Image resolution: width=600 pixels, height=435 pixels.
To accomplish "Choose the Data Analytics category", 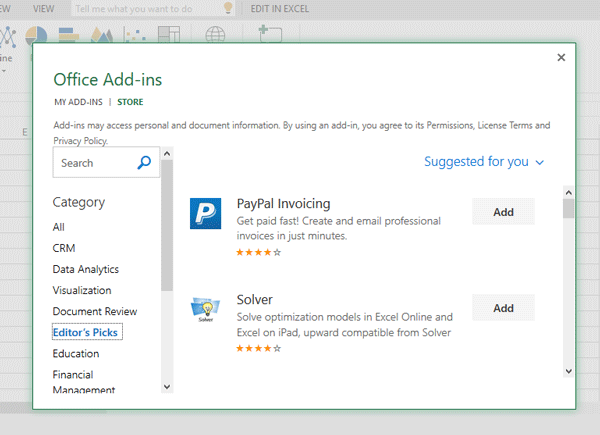I will (86, 269).
